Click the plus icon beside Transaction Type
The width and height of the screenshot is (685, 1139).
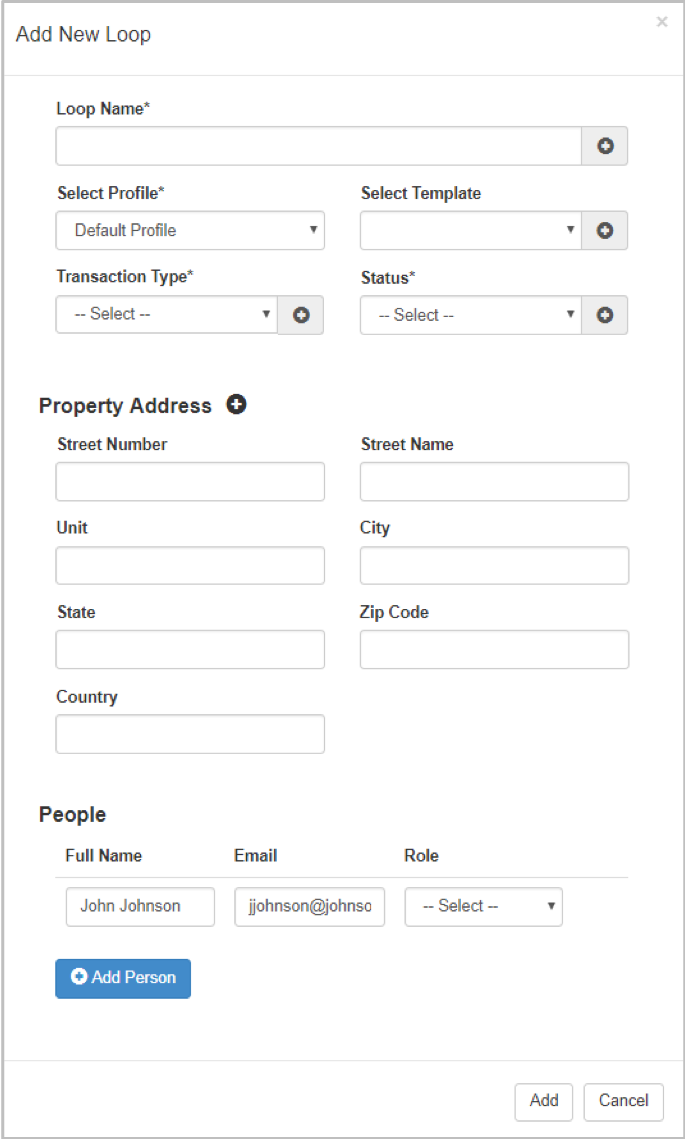pyautogui.click(x=300, y=315)
